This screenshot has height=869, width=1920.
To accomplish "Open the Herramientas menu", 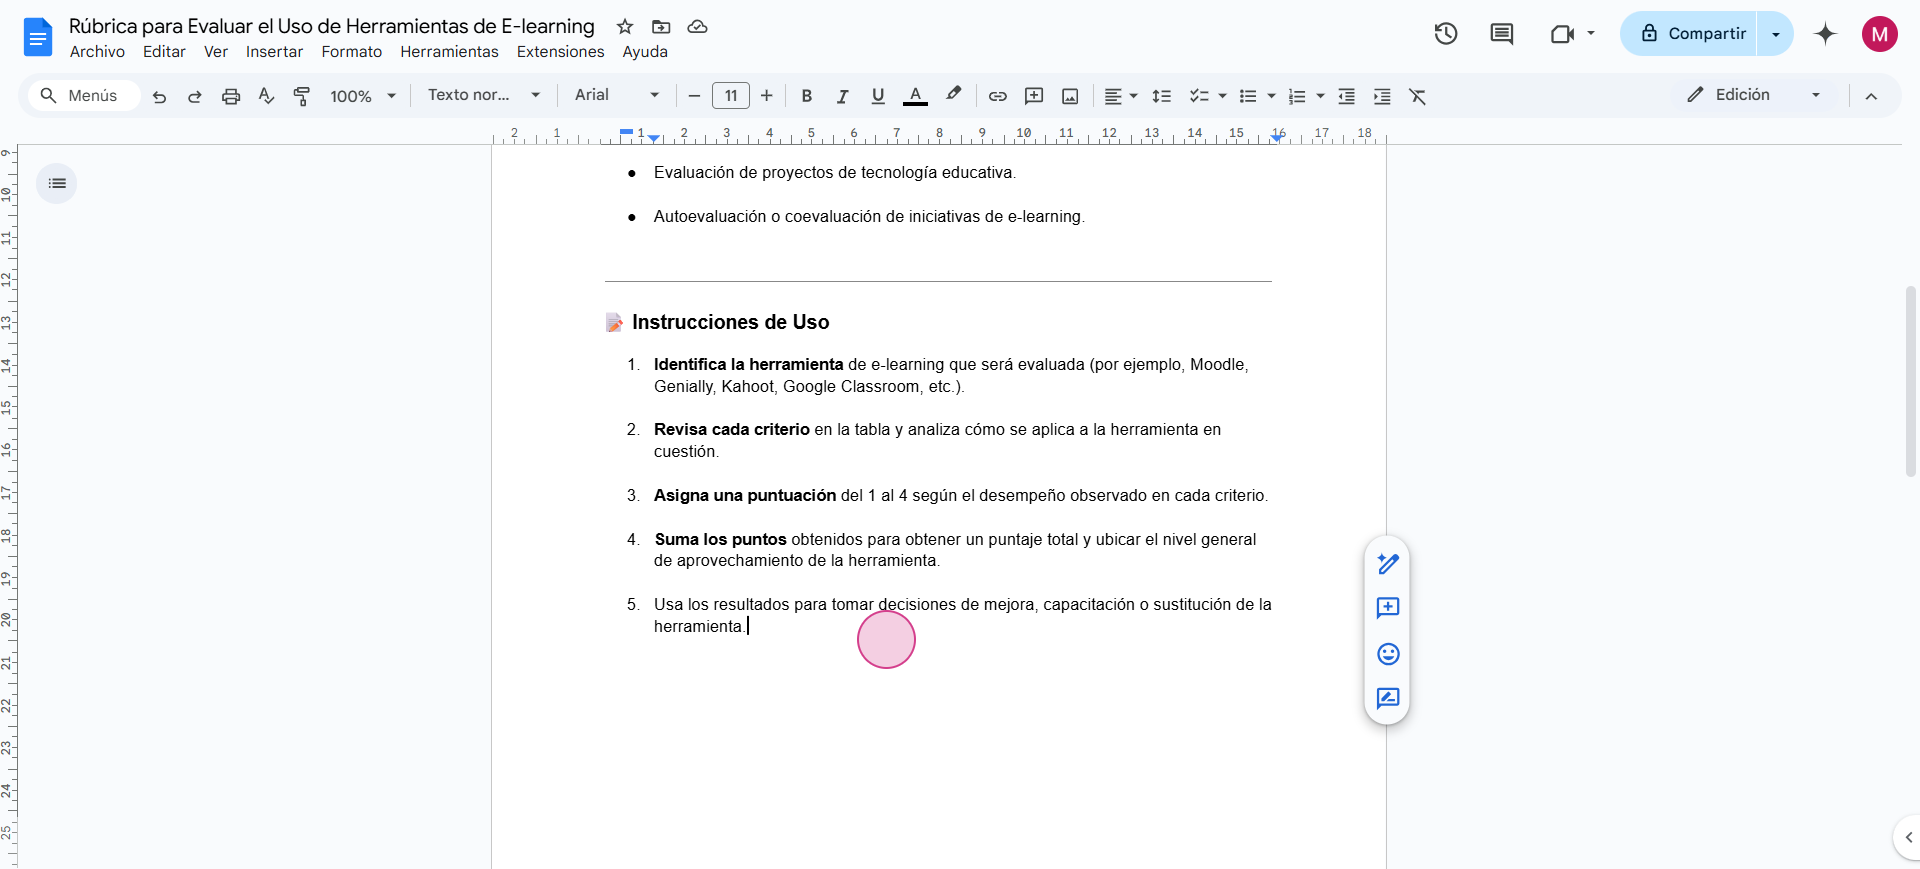I will [x=449, y=52].
